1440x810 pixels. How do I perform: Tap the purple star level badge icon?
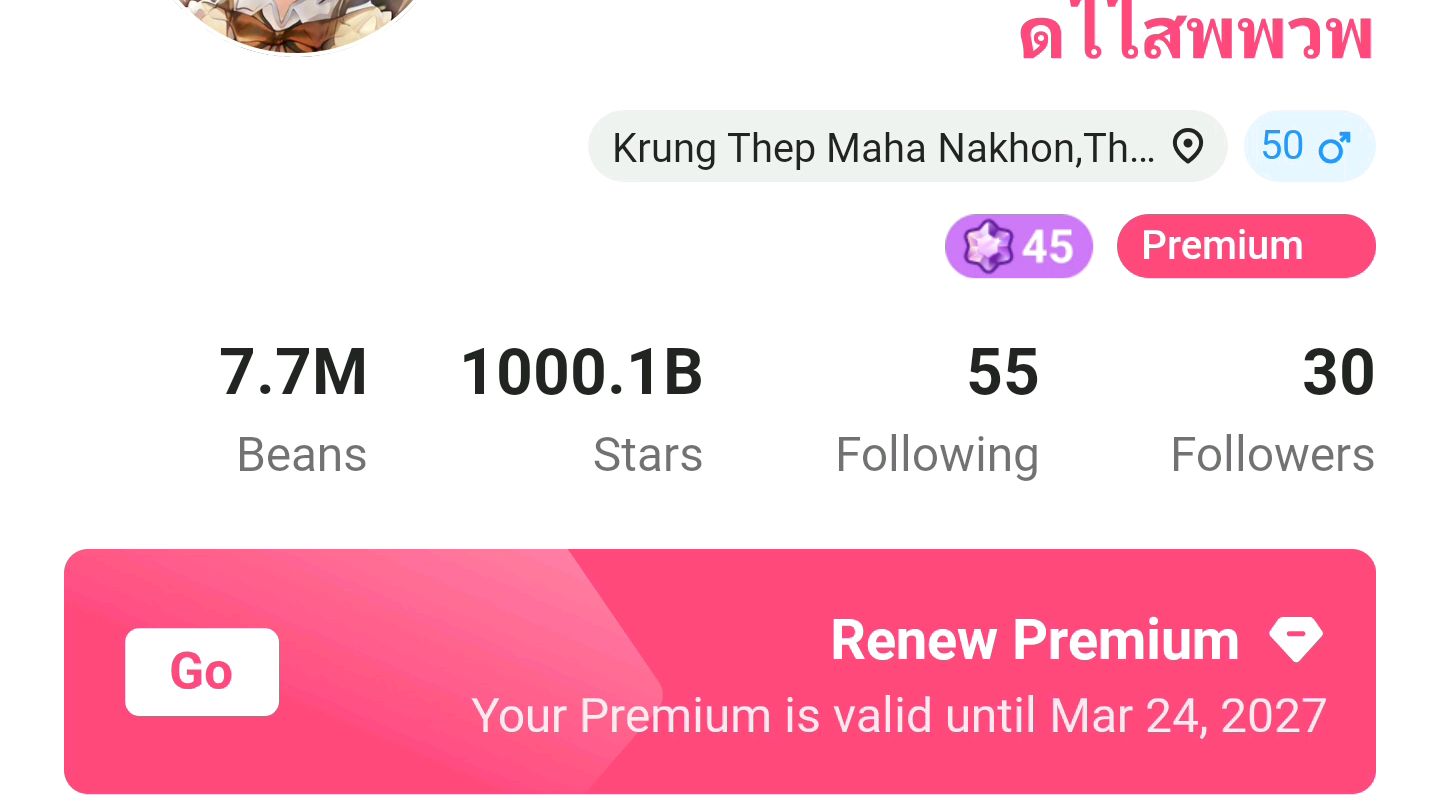pyautogui.click(x=986, y=247)
